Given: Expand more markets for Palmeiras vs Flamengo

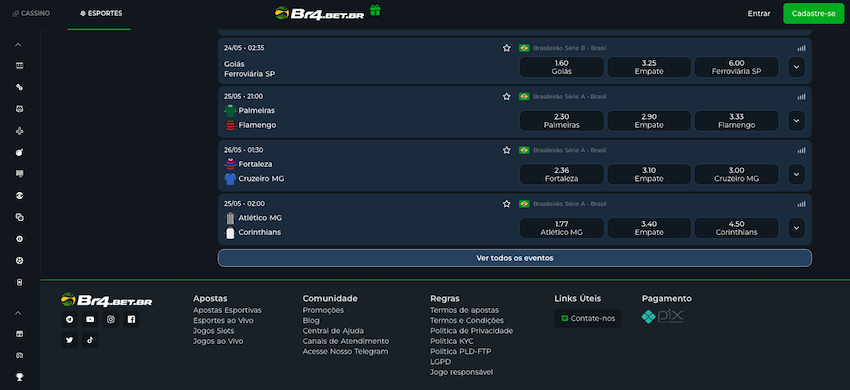Looking at the screenshot, I should 796,121.
